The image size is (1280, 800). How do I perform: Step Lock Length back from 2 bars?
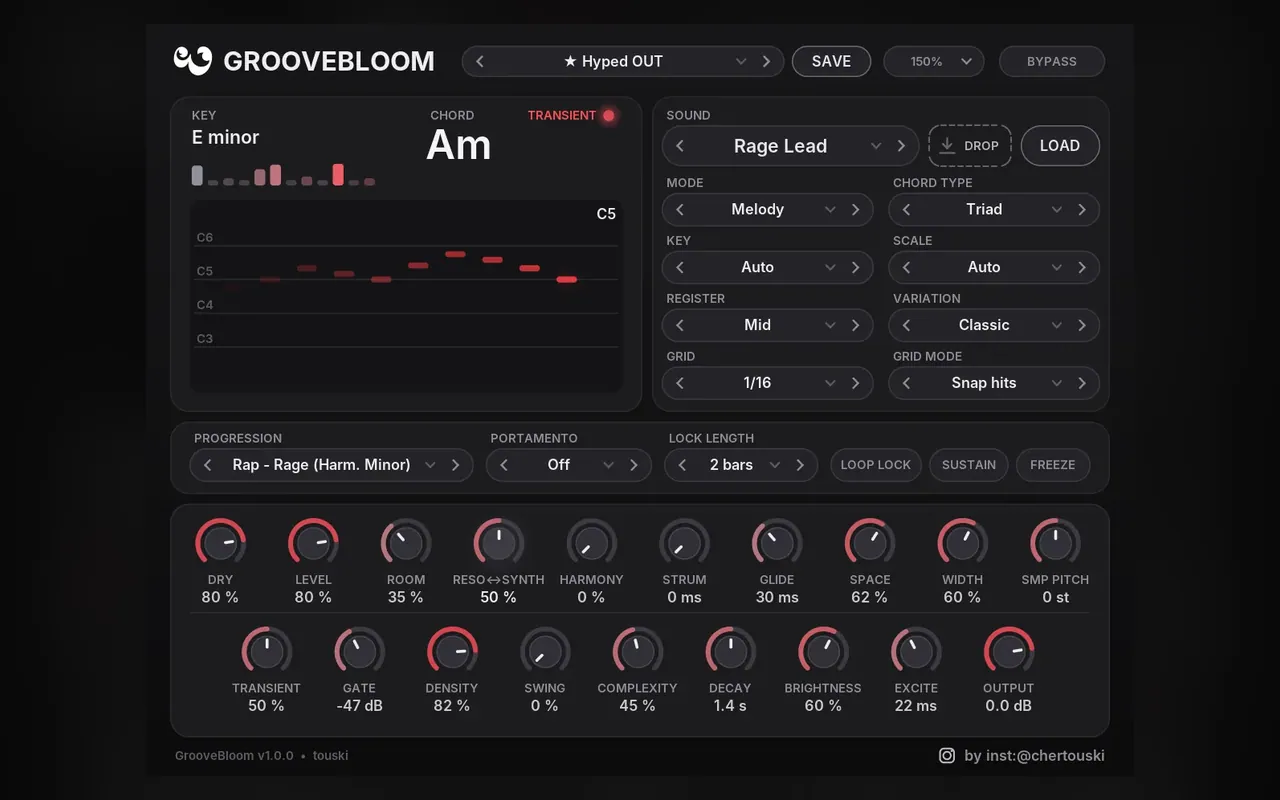(683, 465)
